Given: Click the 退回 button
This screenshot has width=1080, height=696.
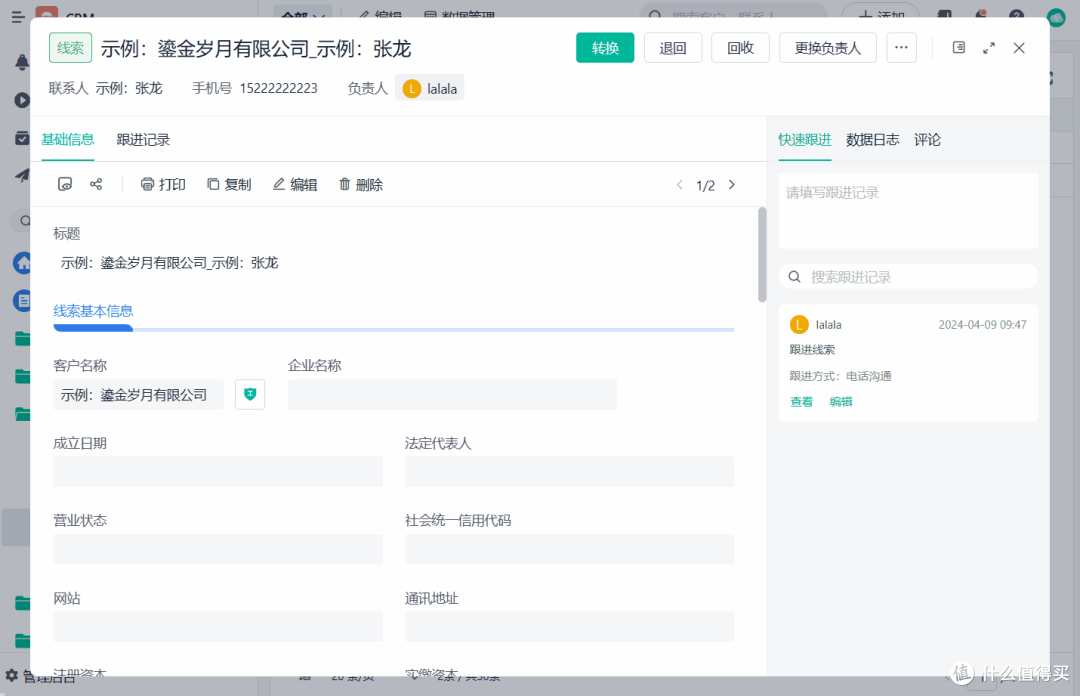Looking at the screenshot, I should click(672, 48).
